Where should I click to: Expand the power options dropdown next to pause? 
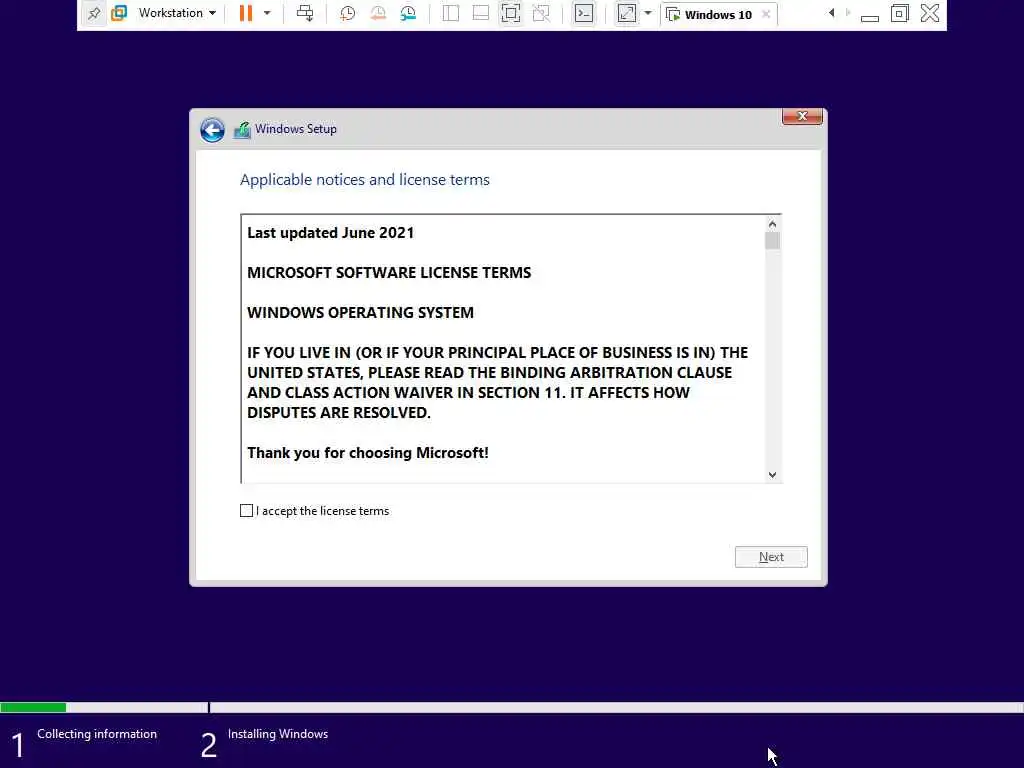pyautogui.click(x=267, y=13)
